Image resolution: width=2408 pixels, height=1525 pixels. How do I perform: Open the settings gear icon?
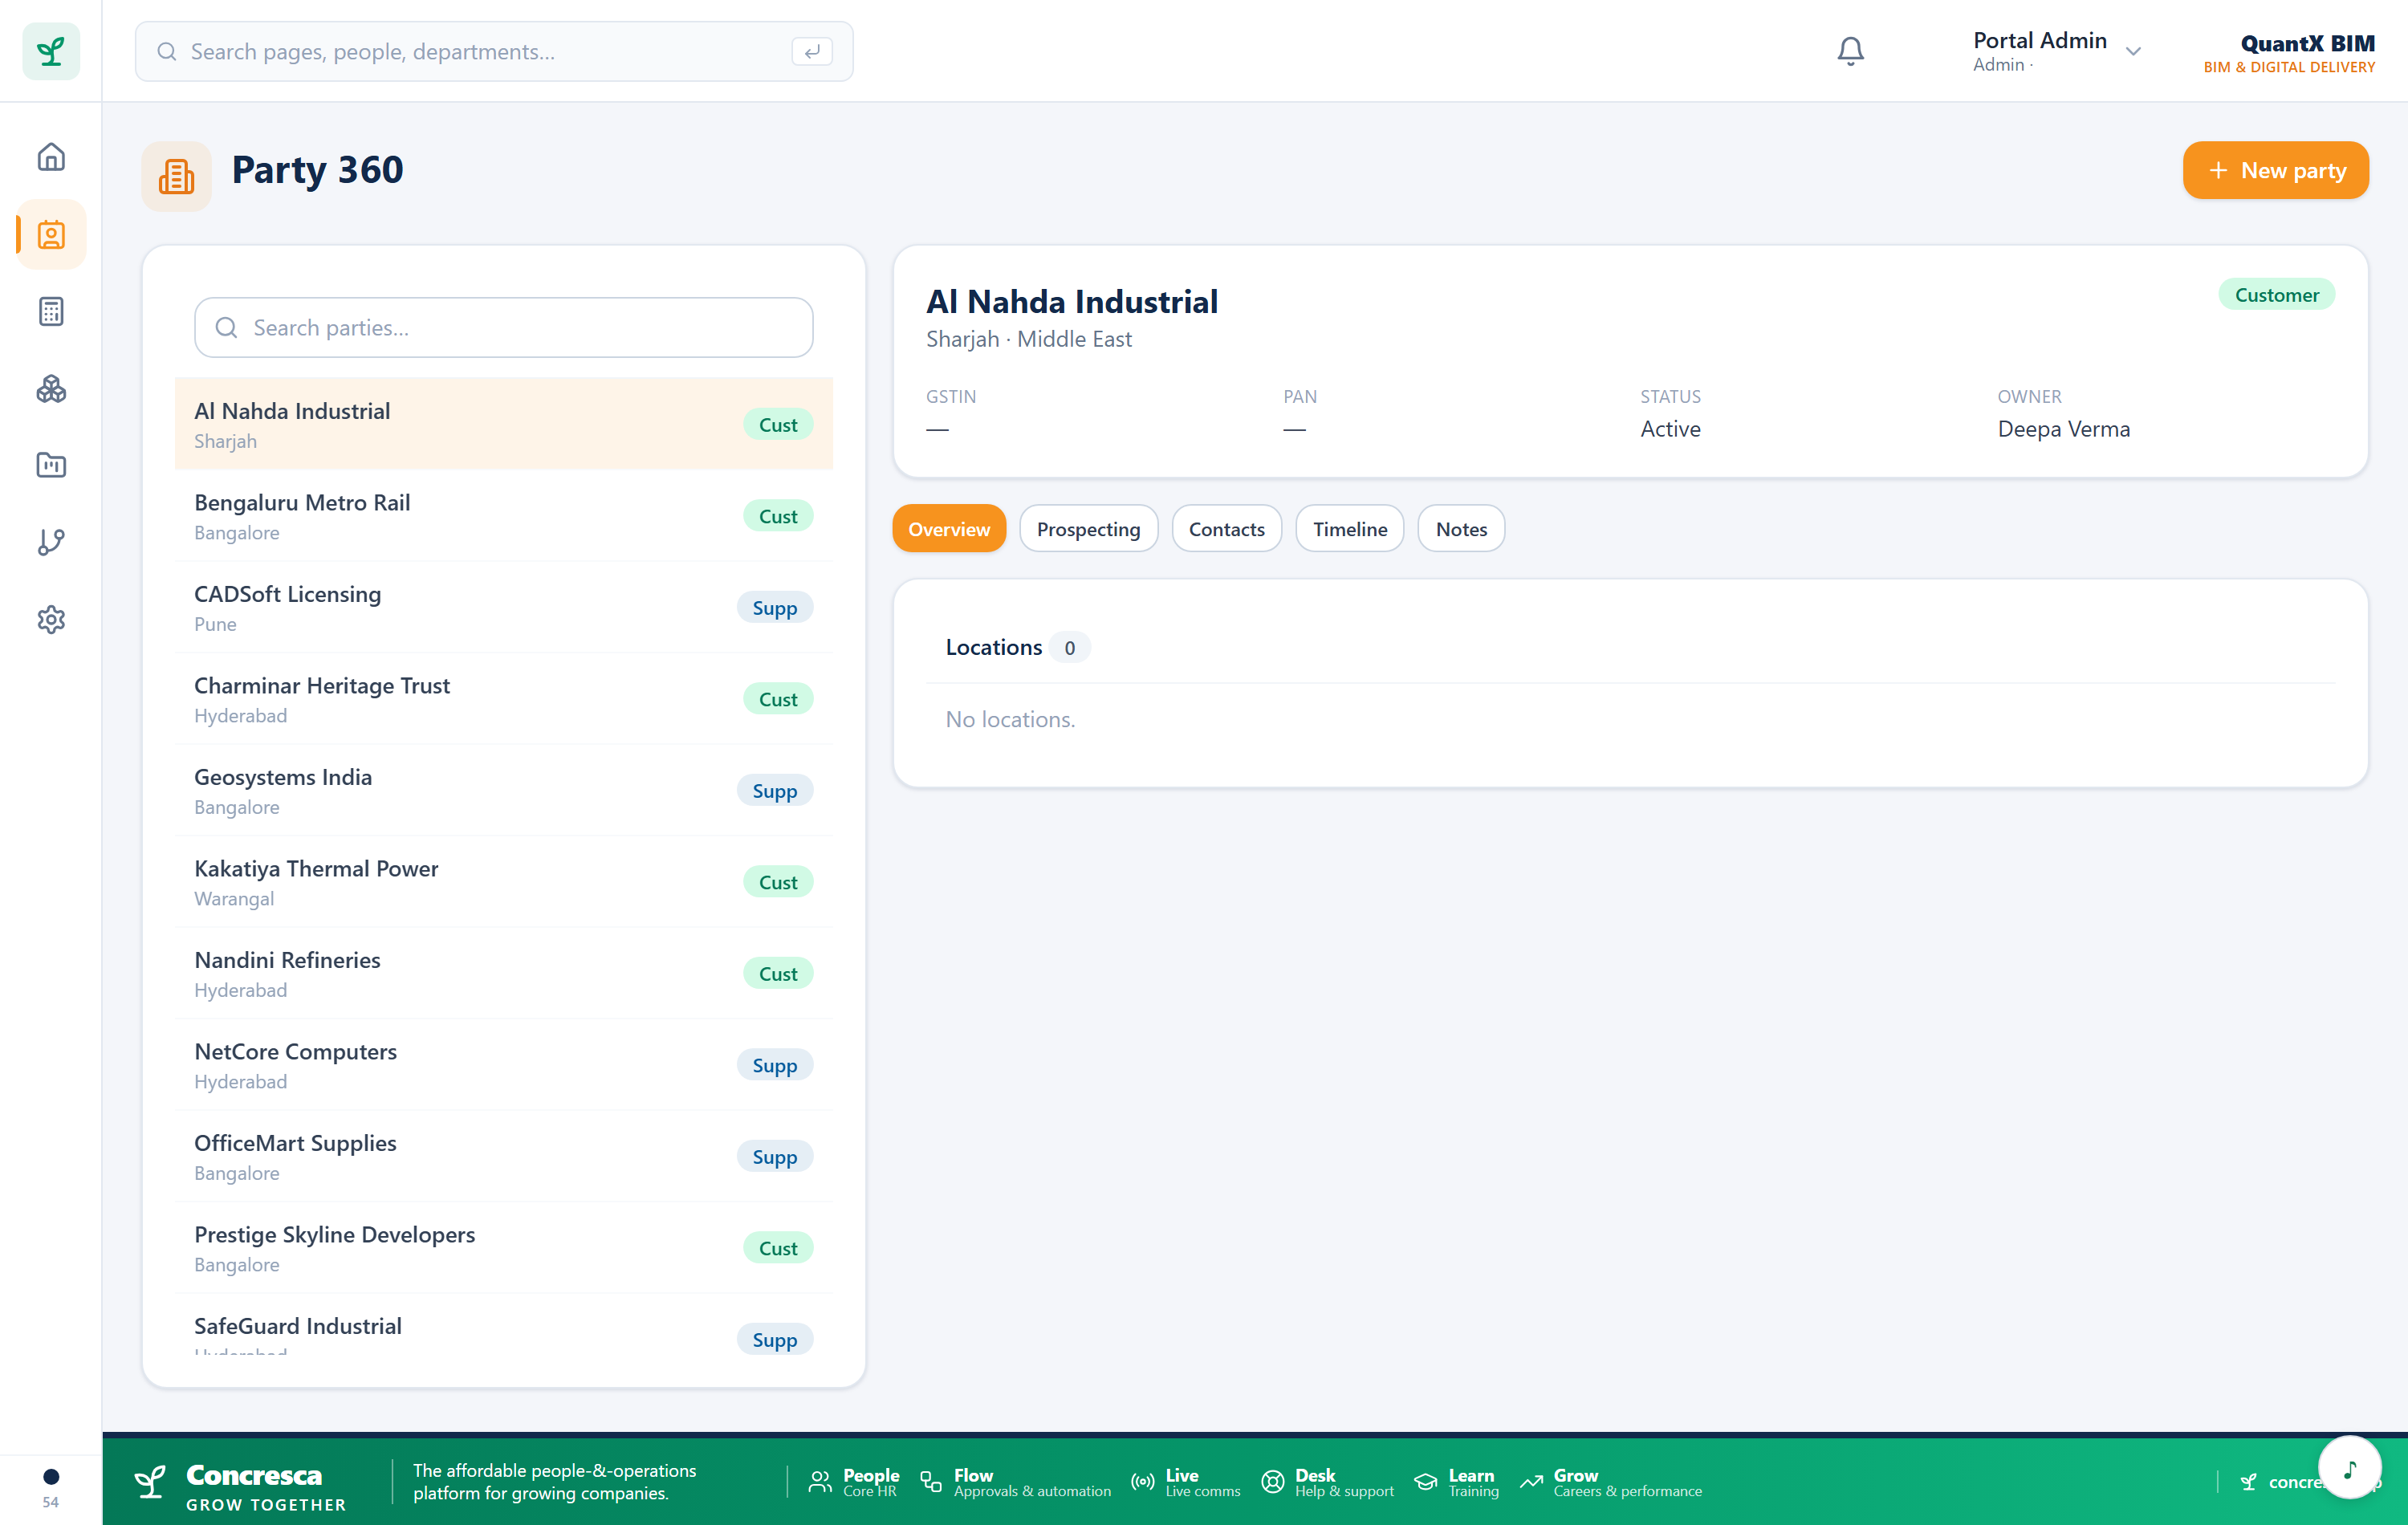point(51,619)
